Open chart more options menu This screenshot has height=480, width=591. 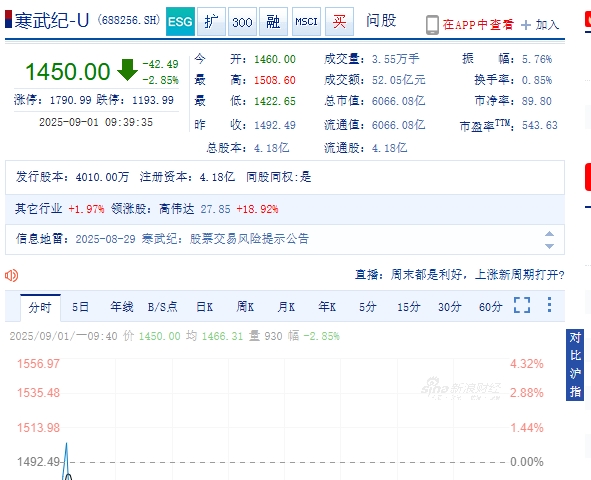coord(550,305)
